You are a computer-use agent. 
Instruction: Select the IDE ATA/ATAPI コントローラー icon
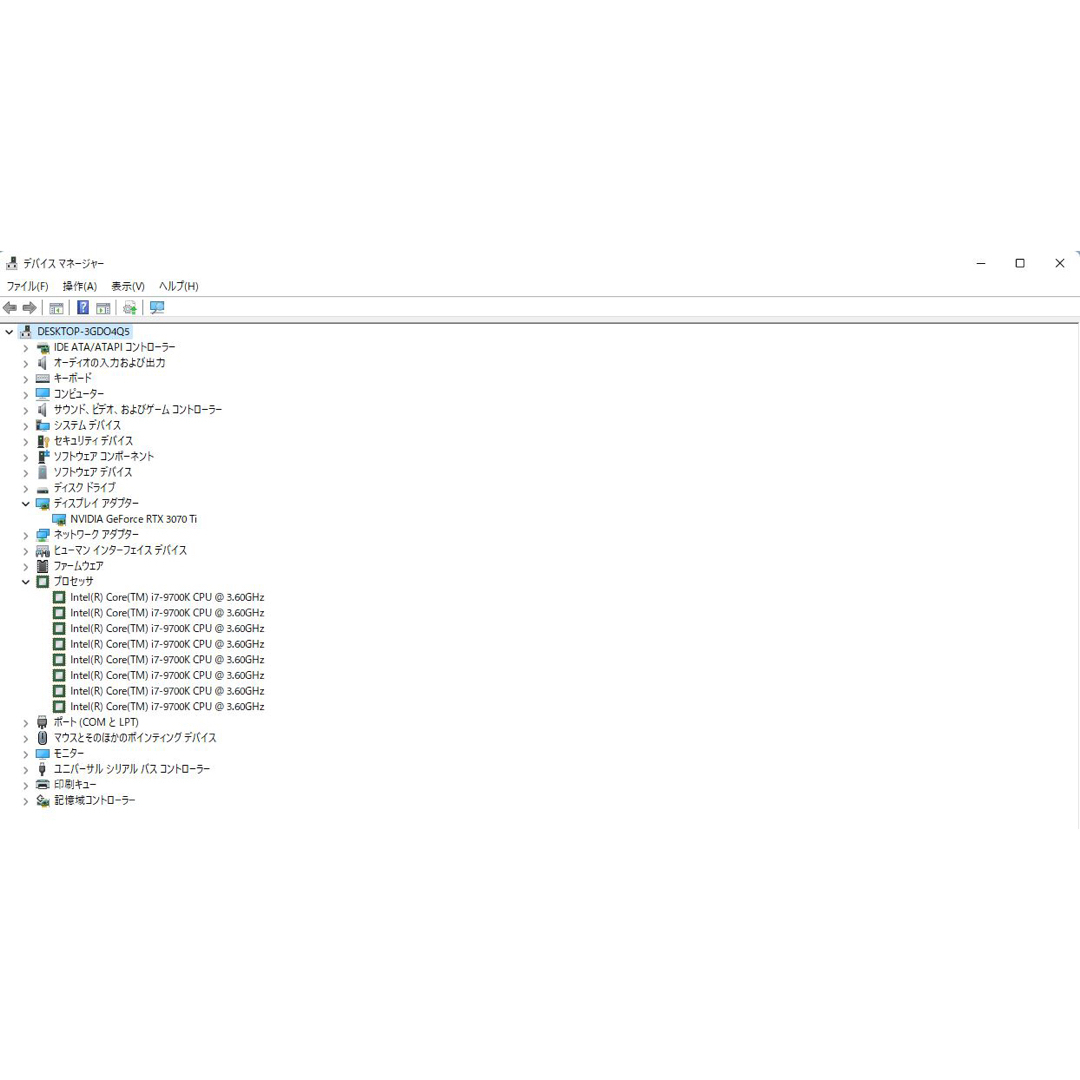coord(43,347)
